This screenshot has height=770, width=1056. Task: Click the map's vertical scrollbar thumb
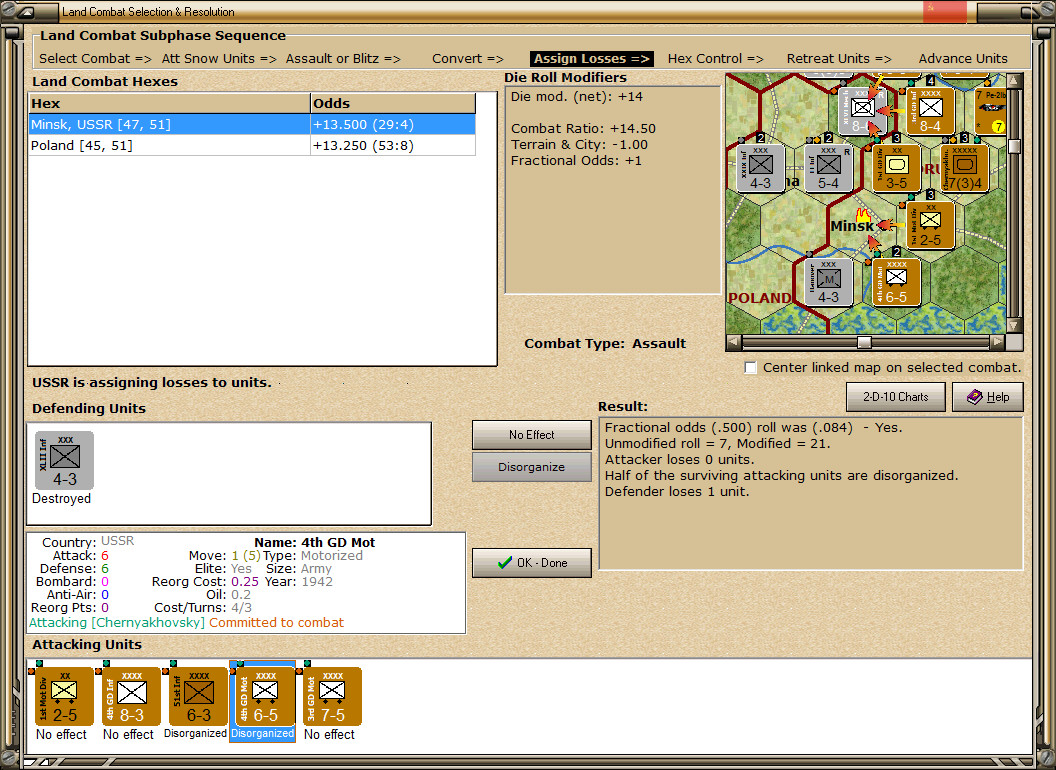(x=1014, y=146)
